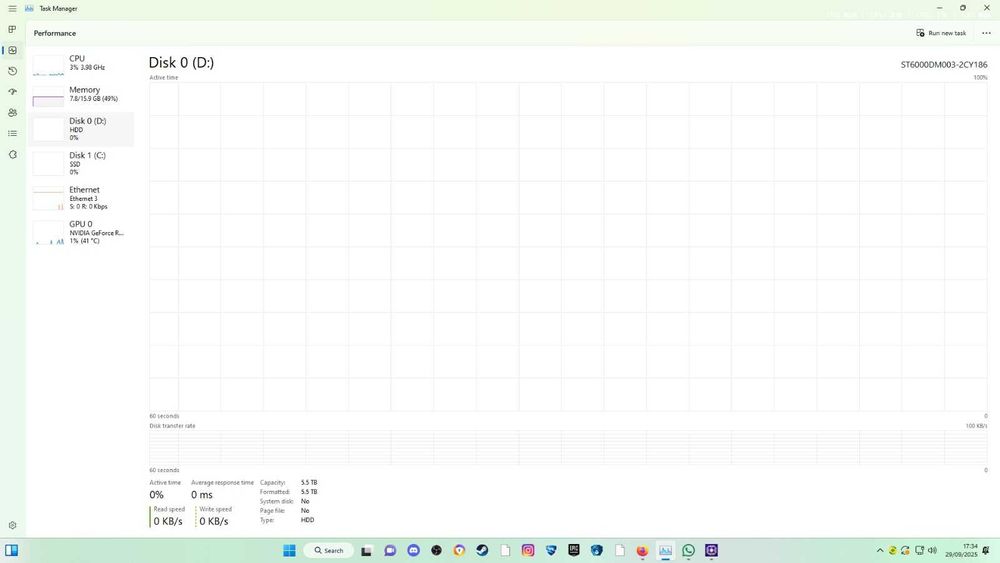Click the widgets icon at taskbar left
Viewport: 1000px width, 563px height.
click(11, 550)
